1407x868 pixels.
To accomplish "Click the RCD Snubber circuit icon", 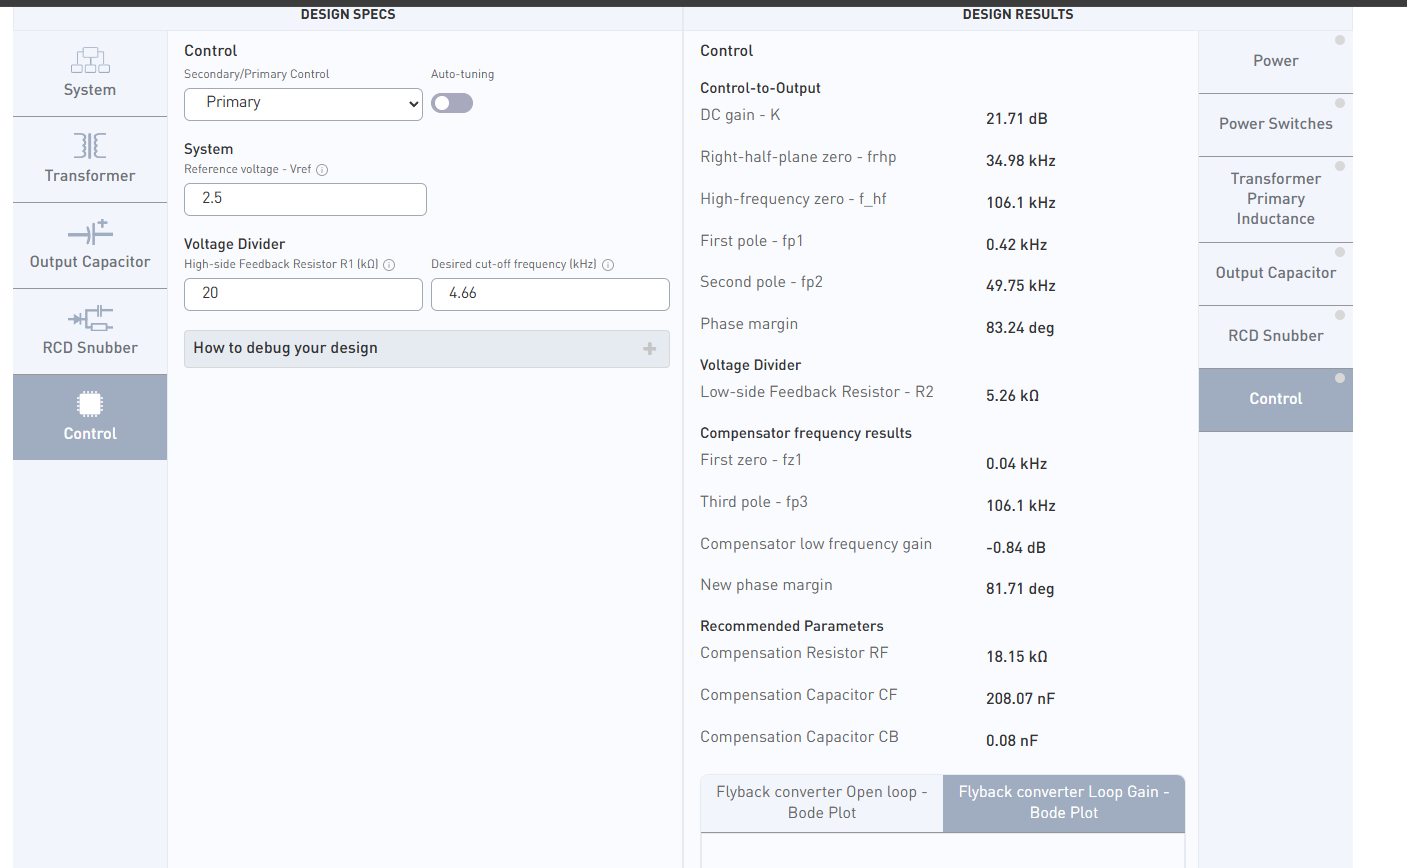I will [x=90, y=319].
